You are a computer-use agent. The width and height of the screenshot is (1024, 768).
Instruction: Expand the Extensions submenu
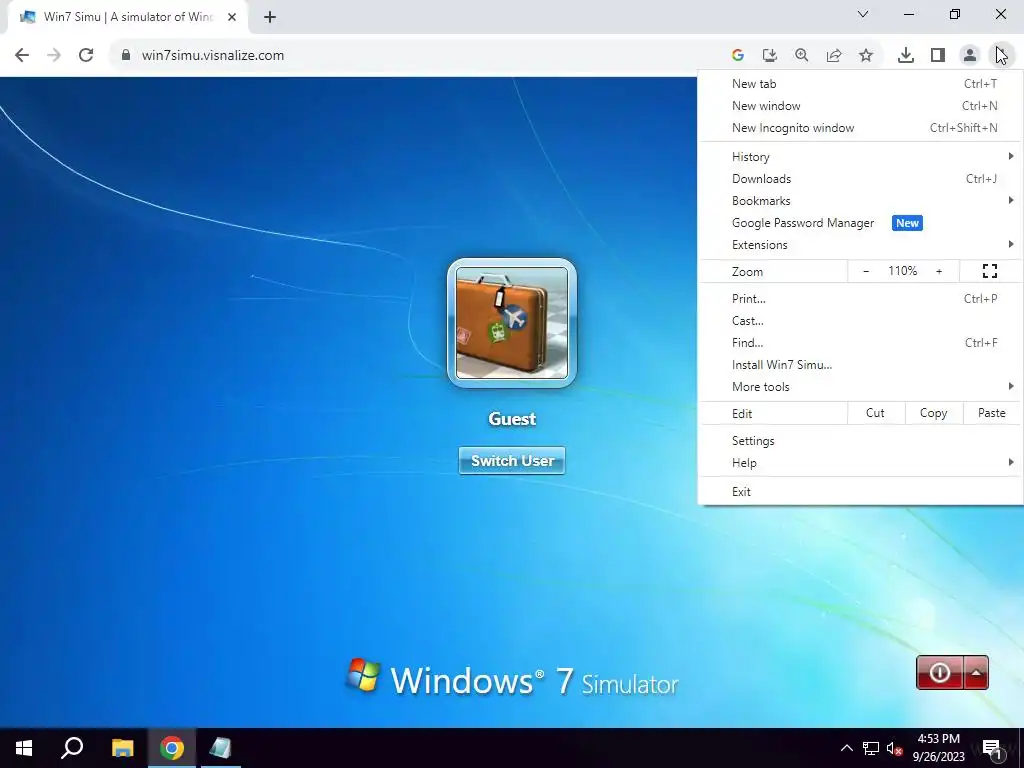point(861,245)
